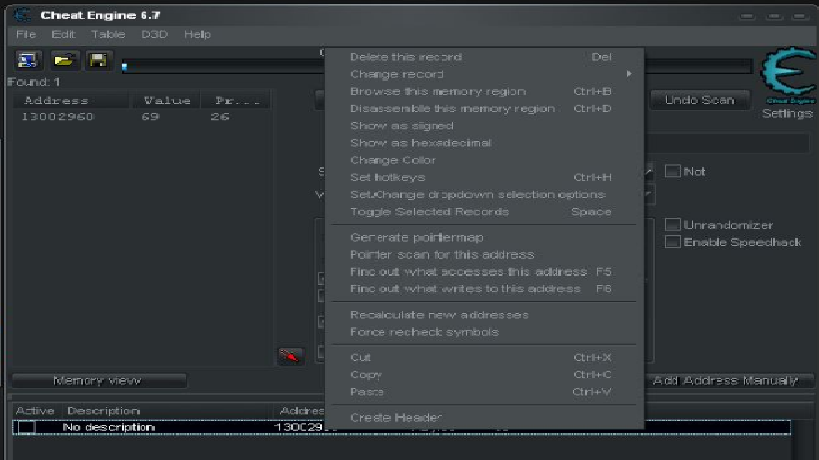Screen dimensions: 819x460
Task: Select Find out what writes to this address
Action: pos(465,288)
